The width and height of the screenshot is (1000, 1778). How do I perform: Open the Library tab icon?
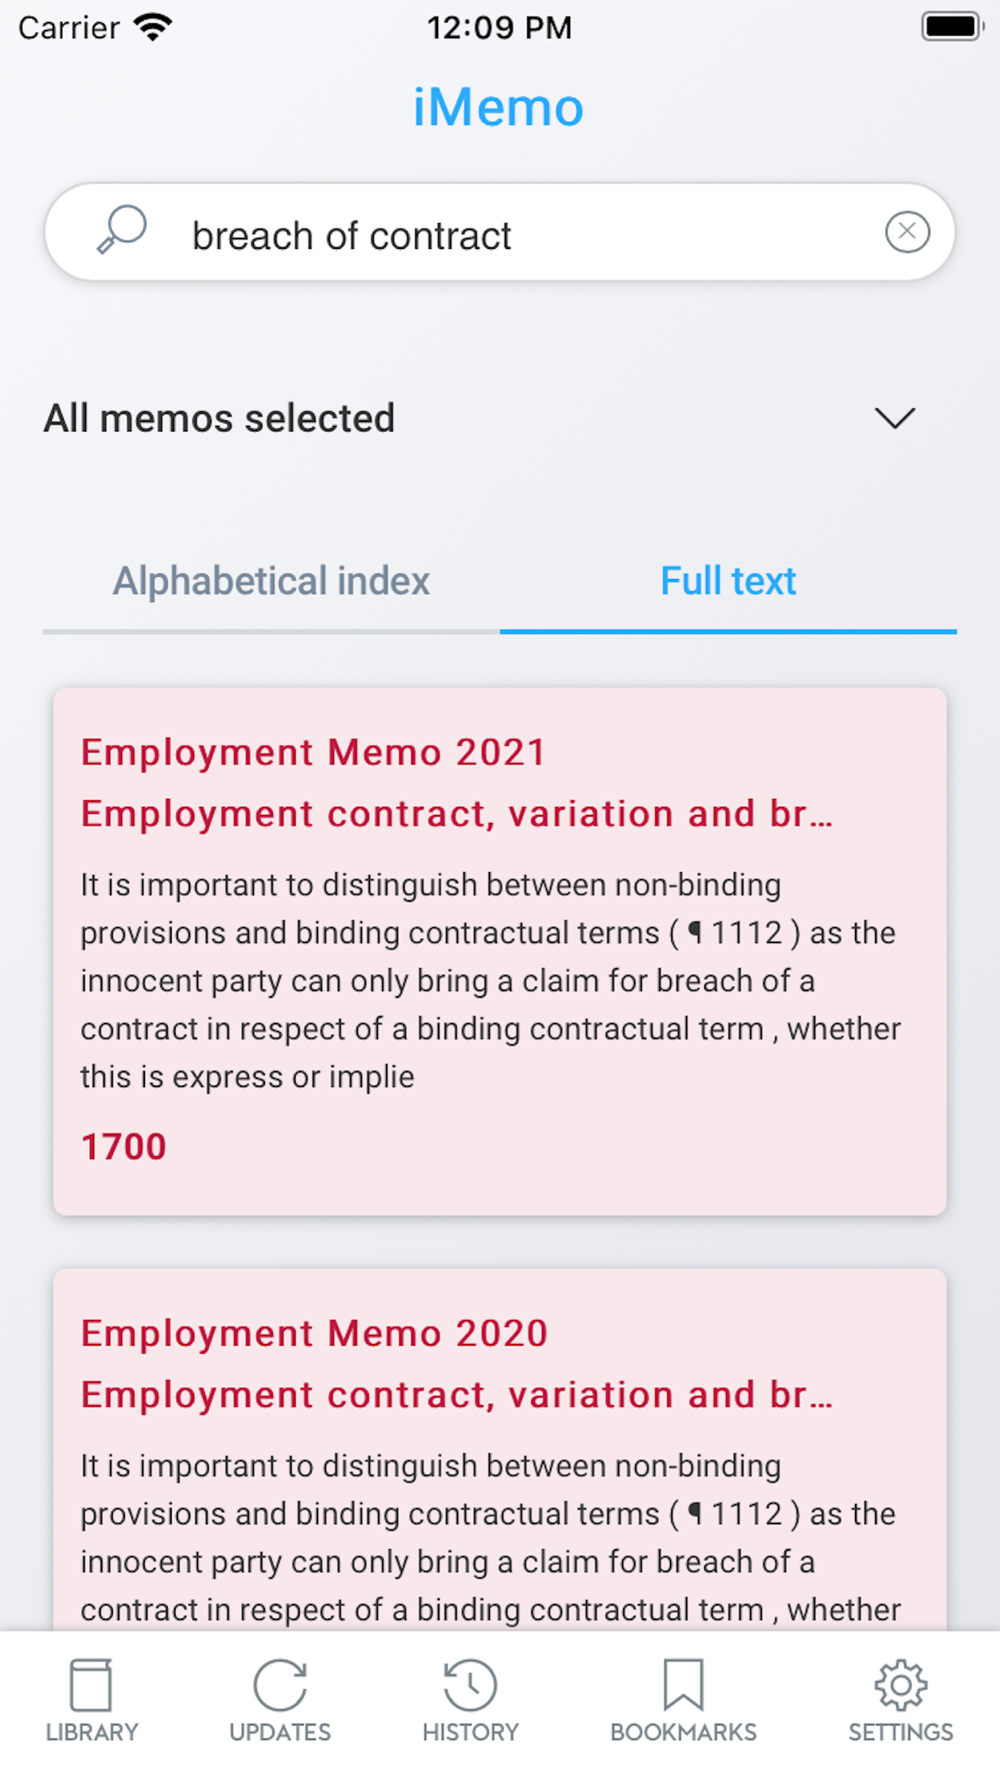(91, 1685)
